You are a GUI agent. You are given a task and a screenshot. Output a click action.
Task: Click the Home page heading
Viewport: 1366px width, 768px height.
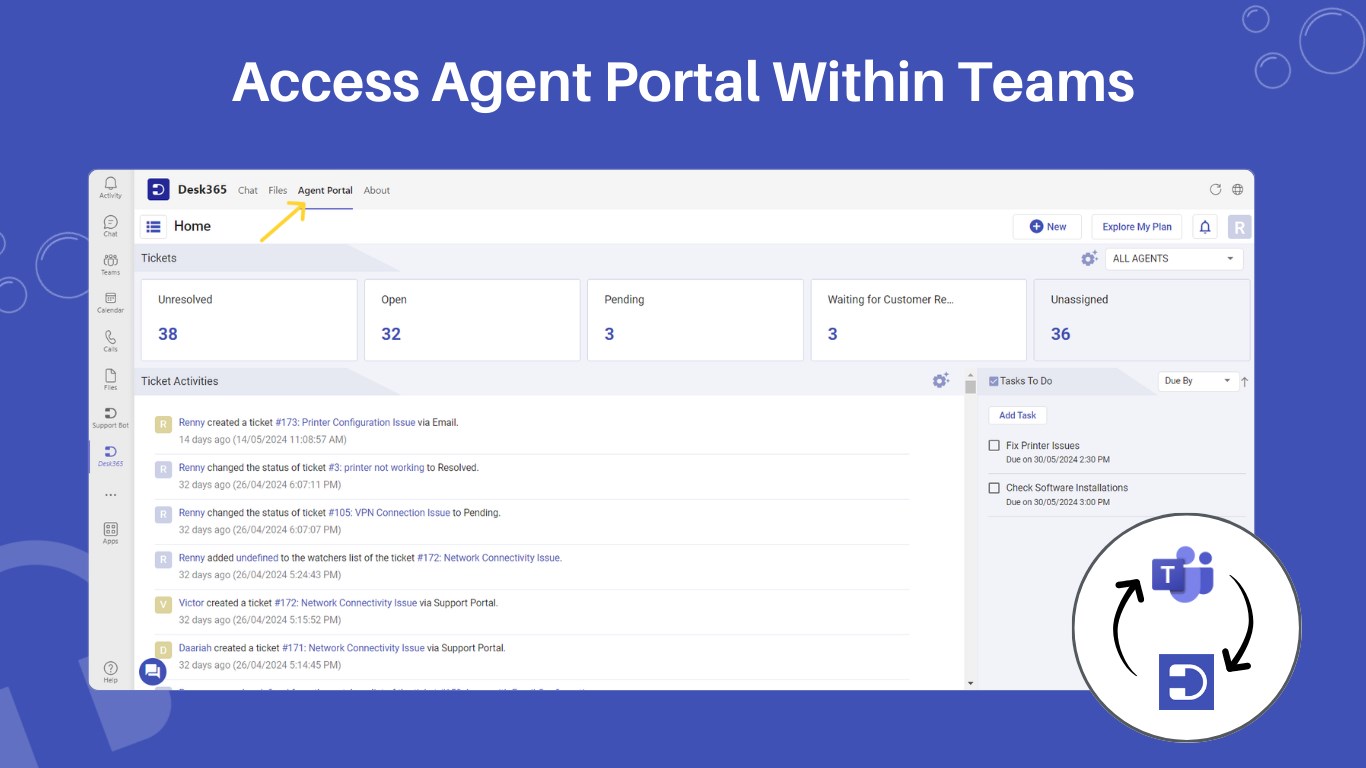point(192,226)
